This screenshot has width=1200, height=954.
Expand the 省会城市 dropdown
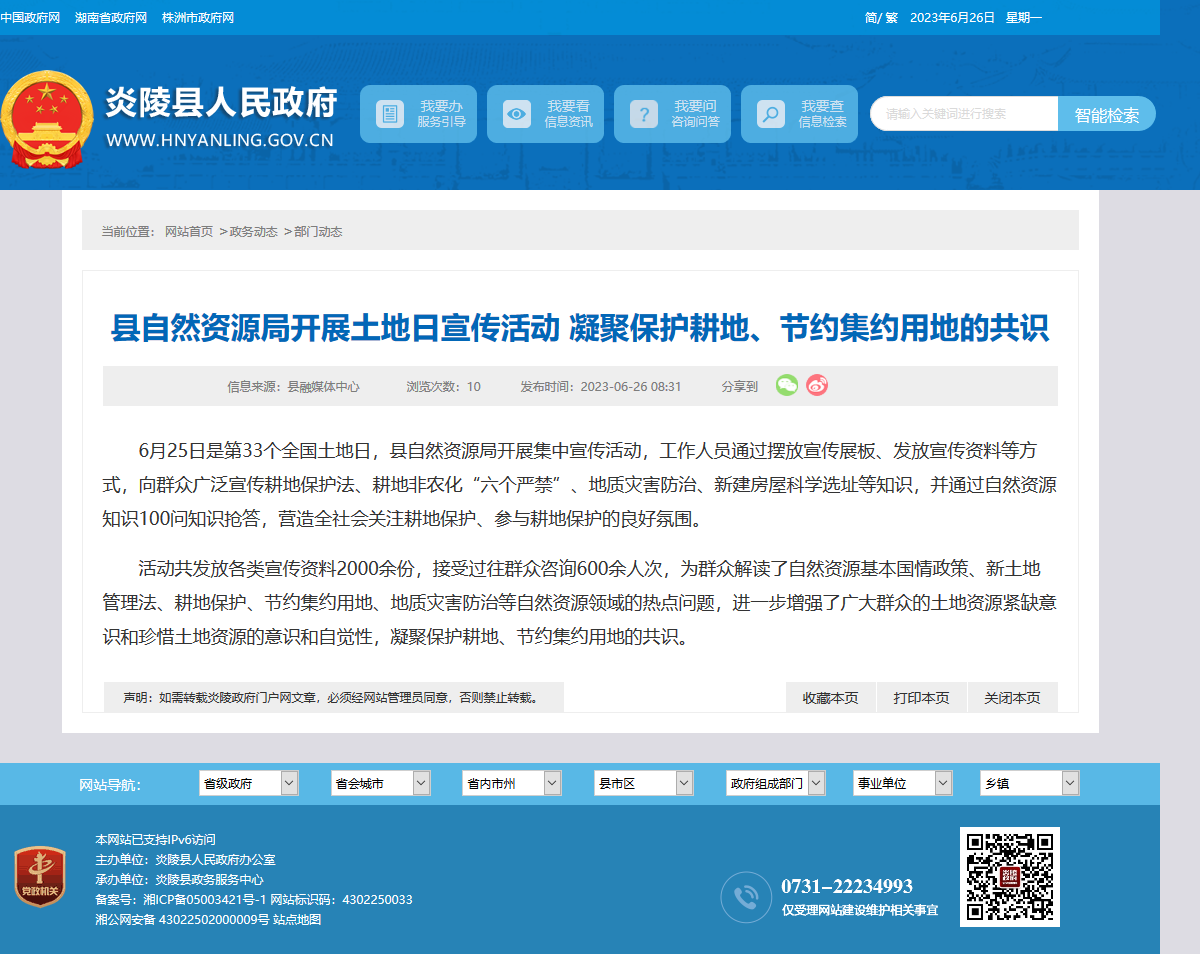(381, 783)
